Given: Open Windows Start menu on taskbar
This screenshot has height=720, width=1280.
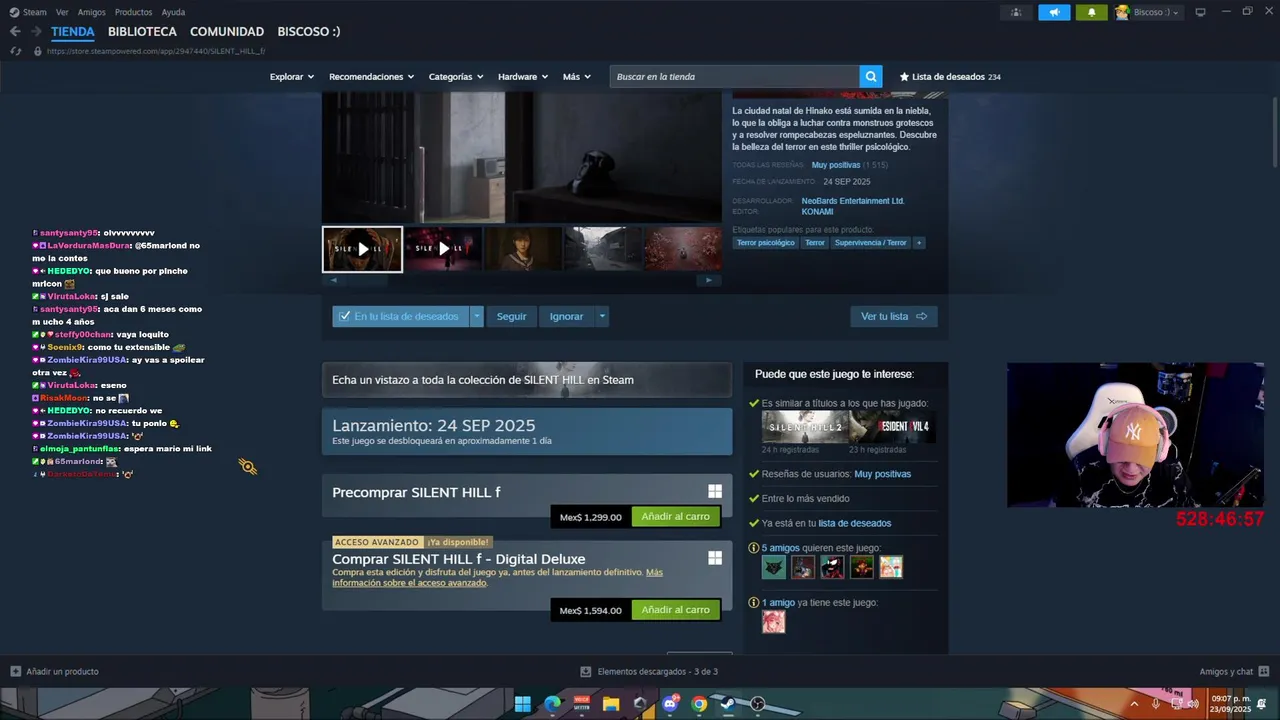Looking at the screenshot, I should 523,704.
